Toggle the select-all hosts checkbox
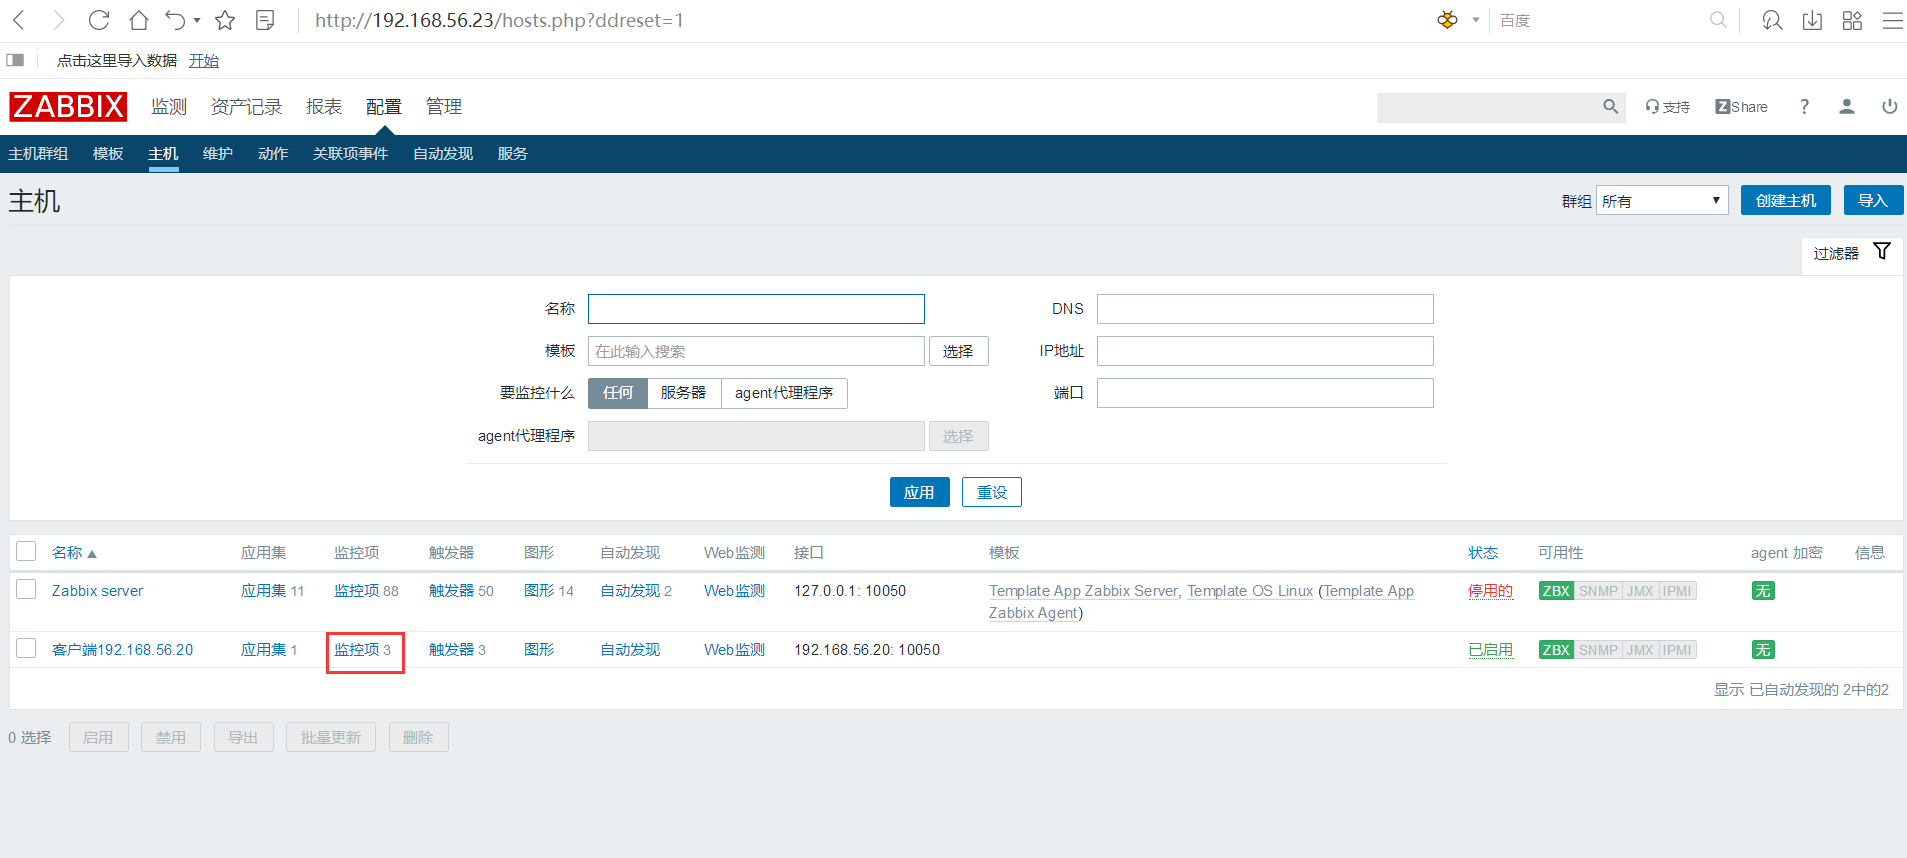The height and width of the screenshot is (858, 1907). coord(26,552)
